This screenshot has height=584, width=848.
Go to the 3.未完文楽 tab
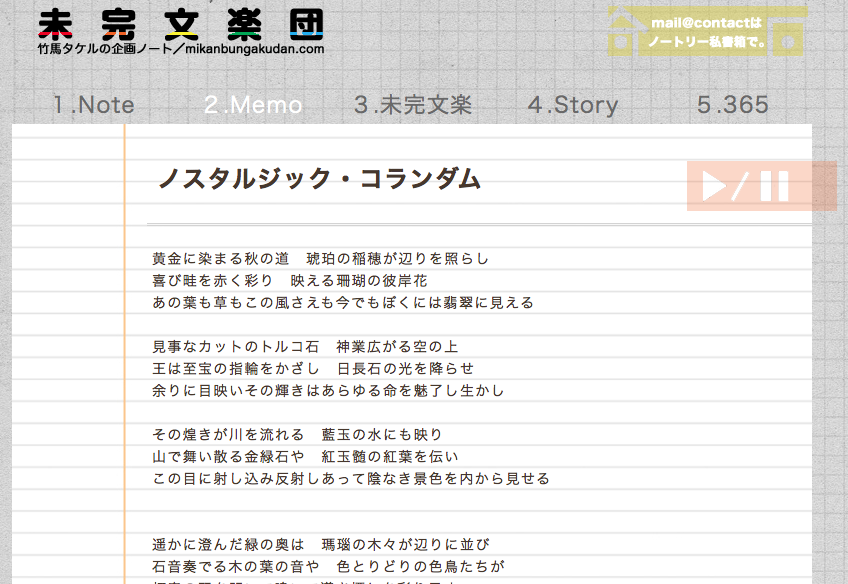[413, 105]
